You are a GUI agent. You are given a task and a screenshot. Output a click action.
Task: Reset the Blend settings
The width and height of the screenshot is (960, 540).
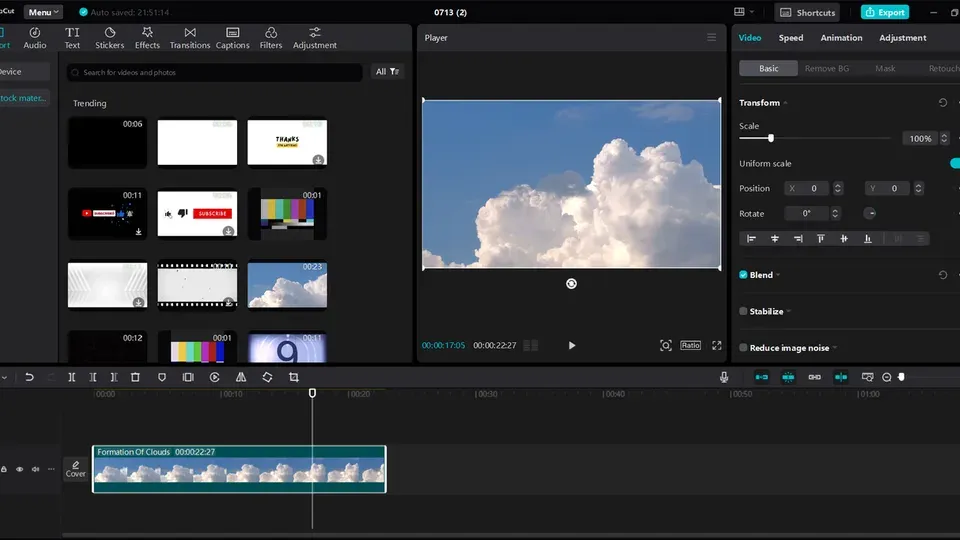pos(943,275)
